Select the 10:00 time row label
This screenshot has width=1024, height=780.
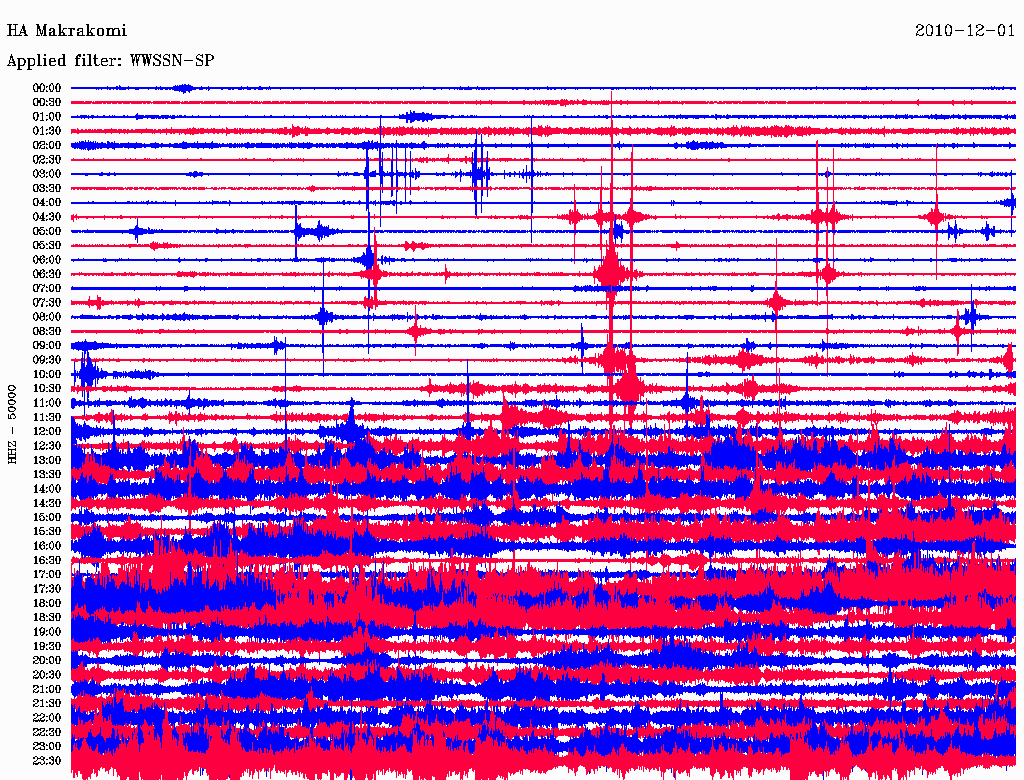(x=47, y=374)
